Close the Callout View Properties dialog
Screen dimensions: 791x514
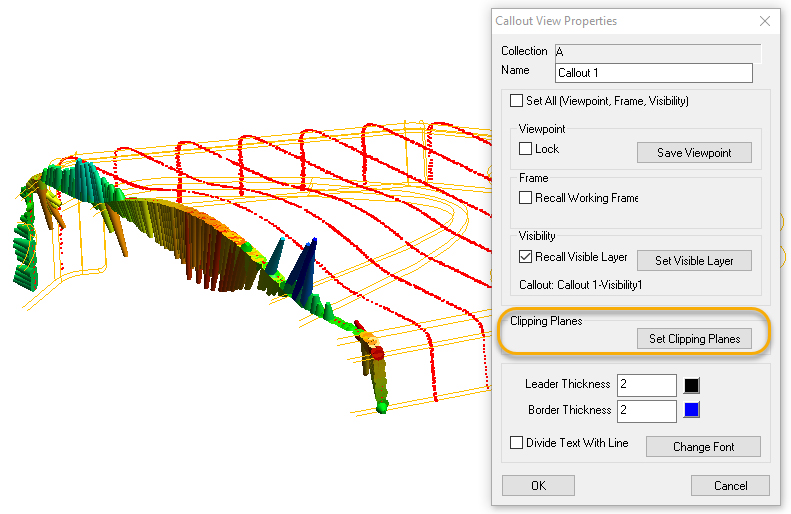pyautogui.click(x=765, y=21)
